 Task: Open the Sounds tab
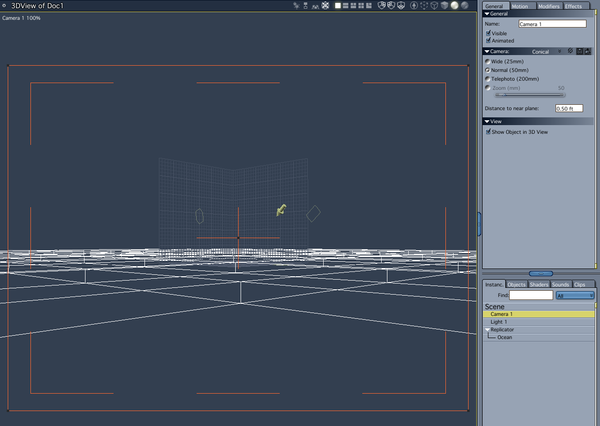pos(561,284)
